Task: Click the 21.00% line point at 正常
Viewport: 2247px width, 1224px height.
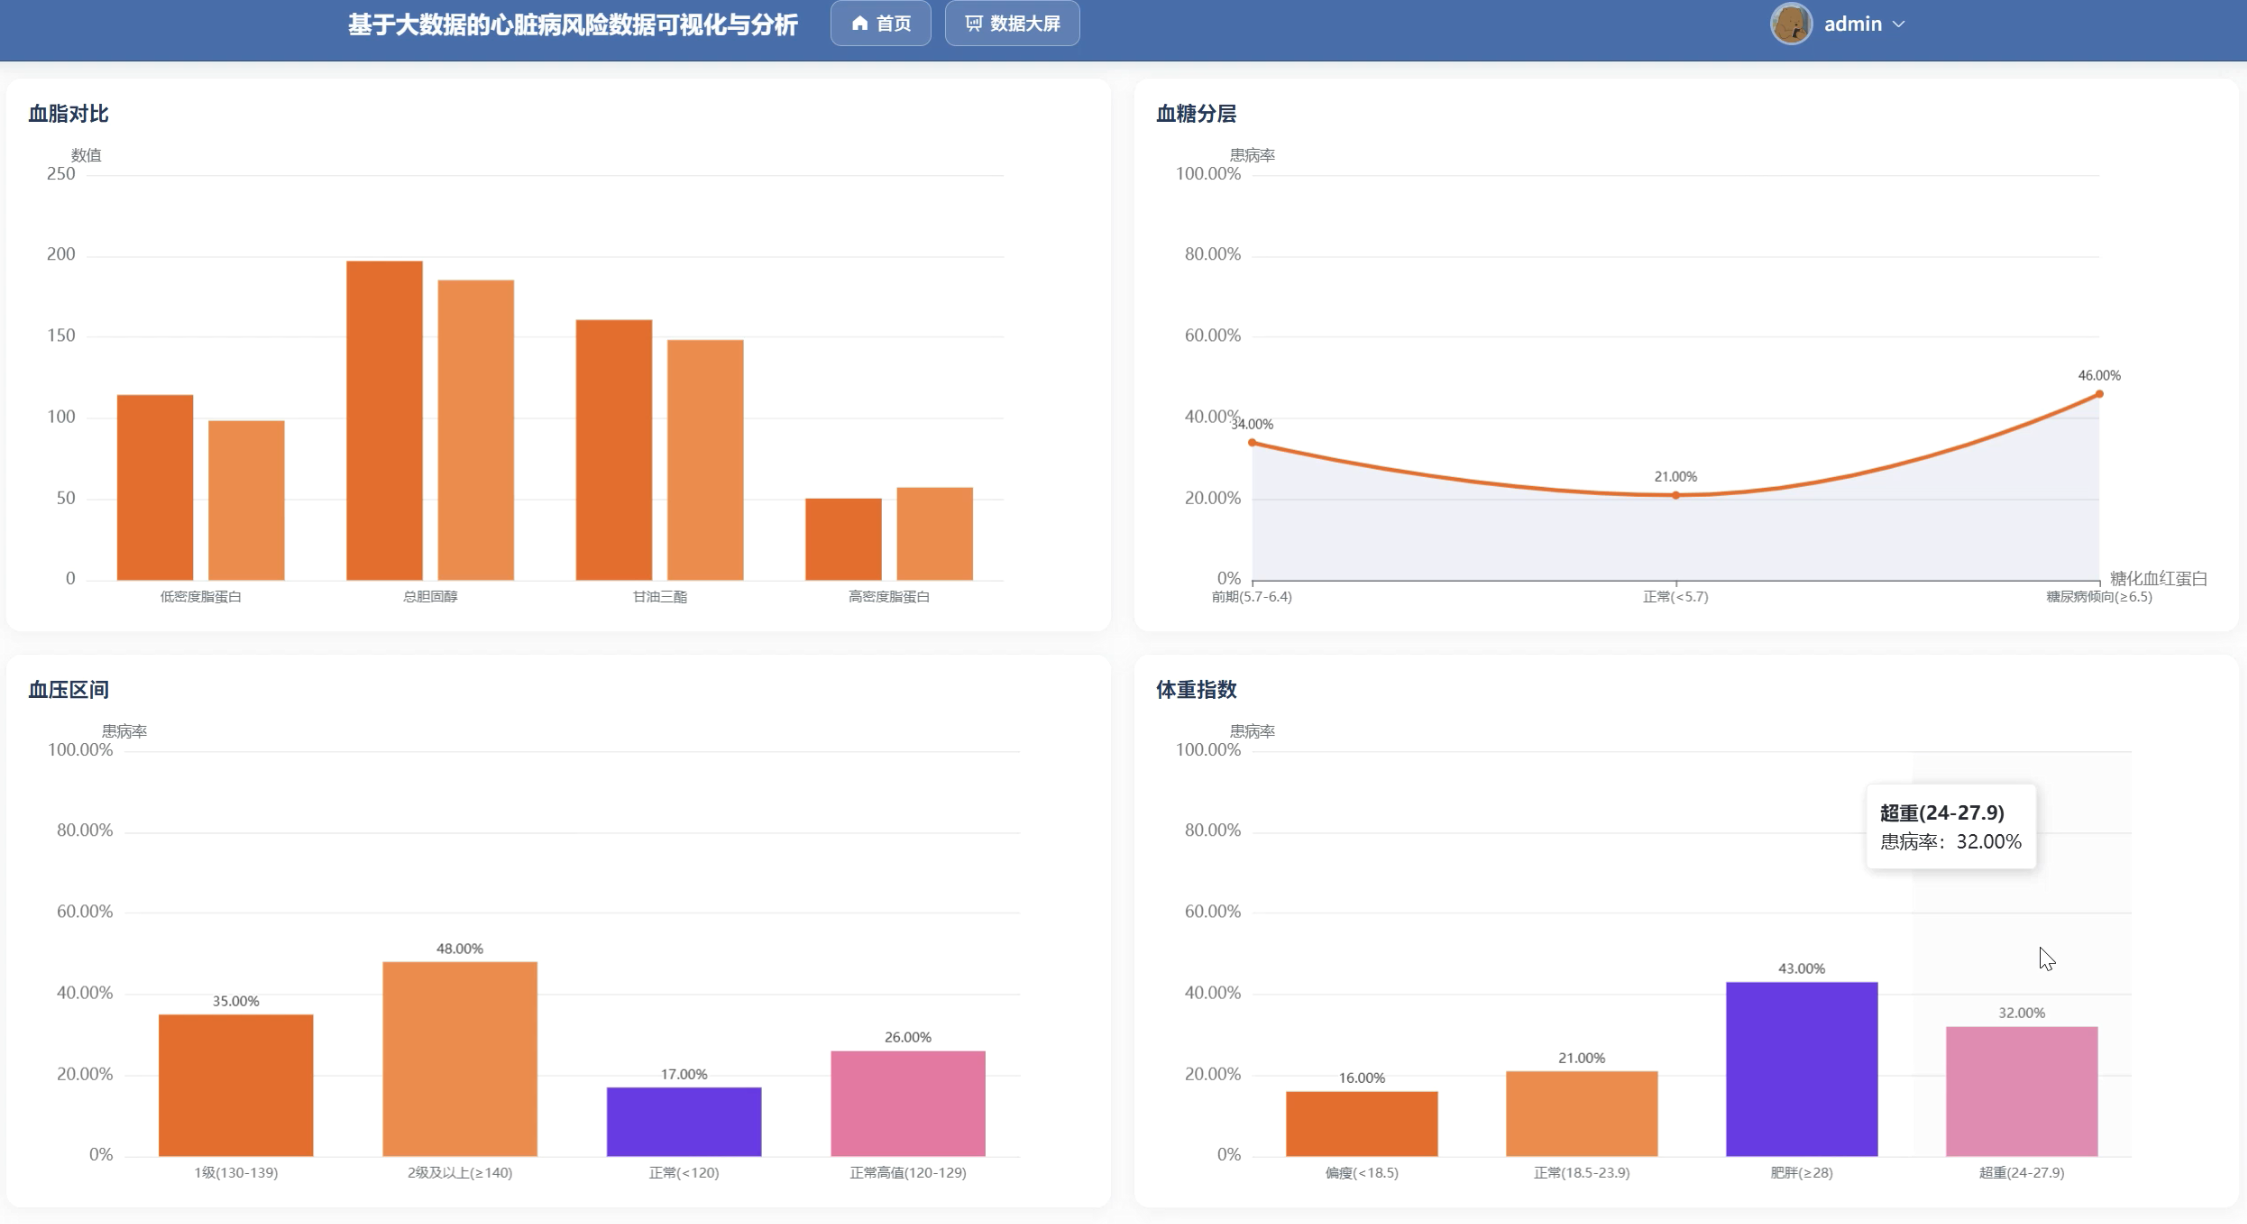Action: point(1676,495)
